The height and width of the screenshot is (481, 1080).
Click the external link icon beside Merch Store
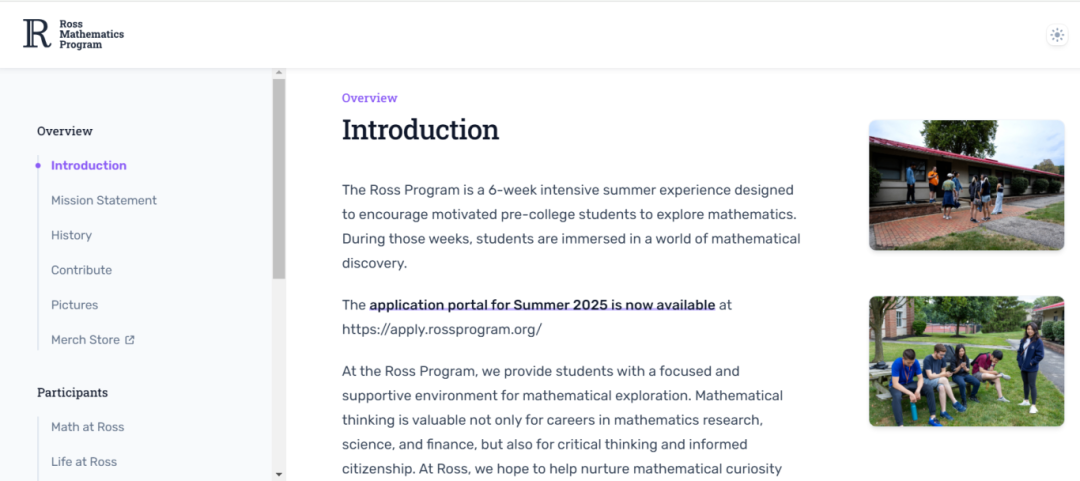129,340
